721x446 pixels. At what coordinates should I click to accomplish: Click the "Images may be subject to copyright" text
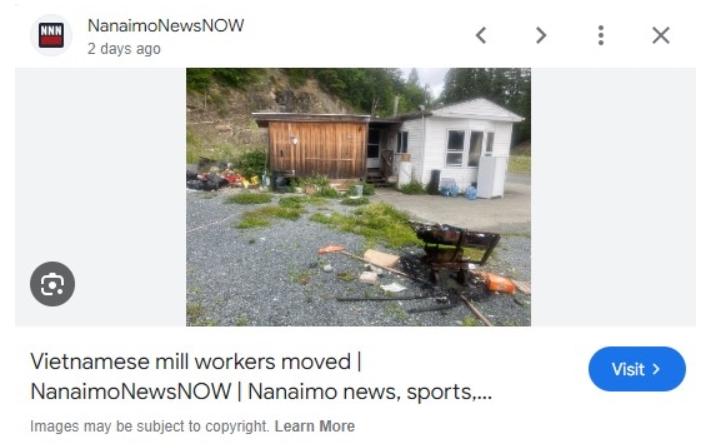coord(149,426)
